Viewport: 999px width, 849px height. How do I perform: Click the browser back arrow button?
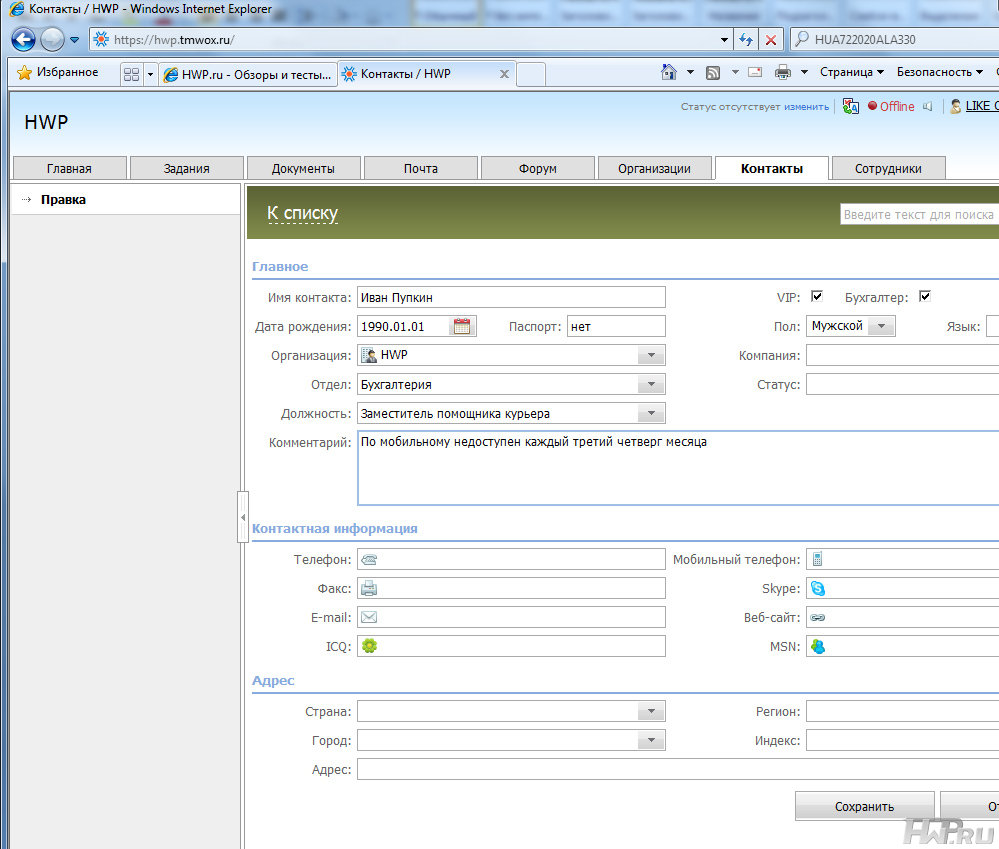[24, 40]
